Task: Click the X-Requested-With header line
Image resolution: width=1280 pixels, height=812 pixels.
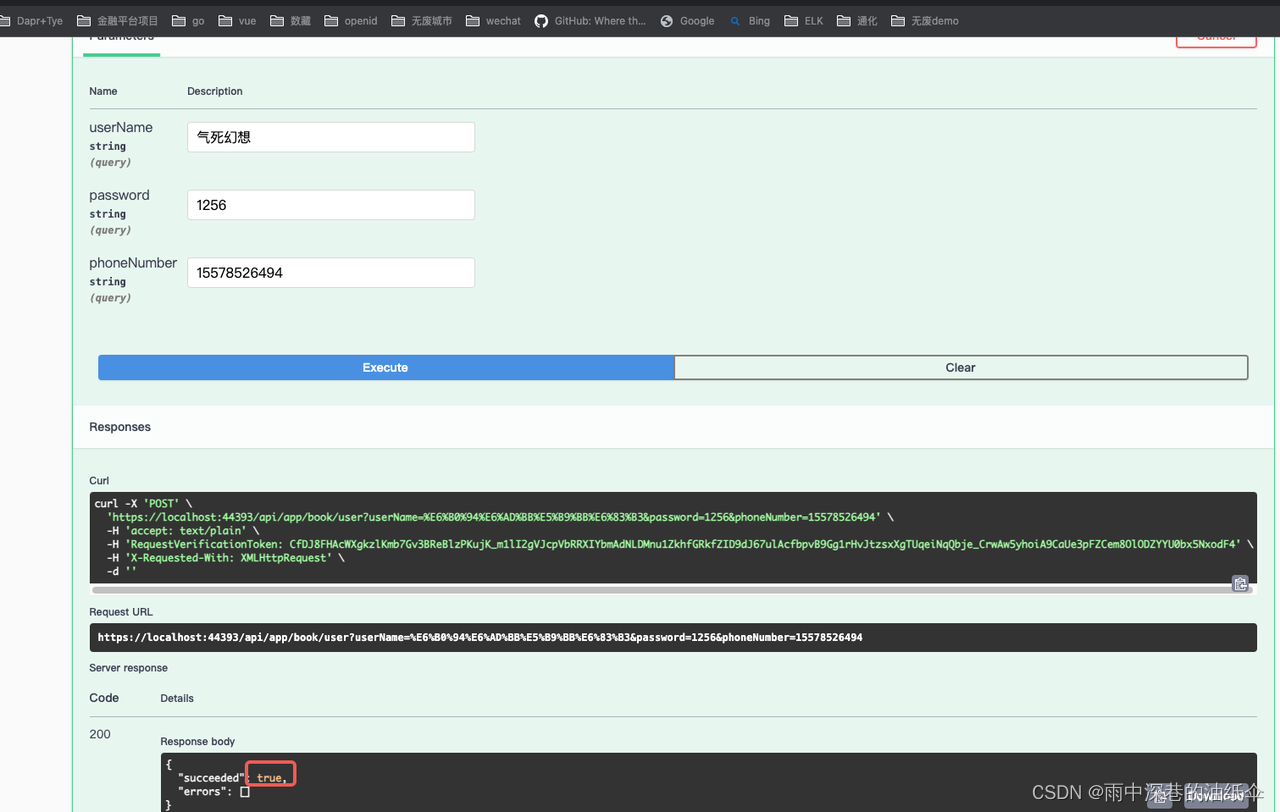Action: (224, 558)
